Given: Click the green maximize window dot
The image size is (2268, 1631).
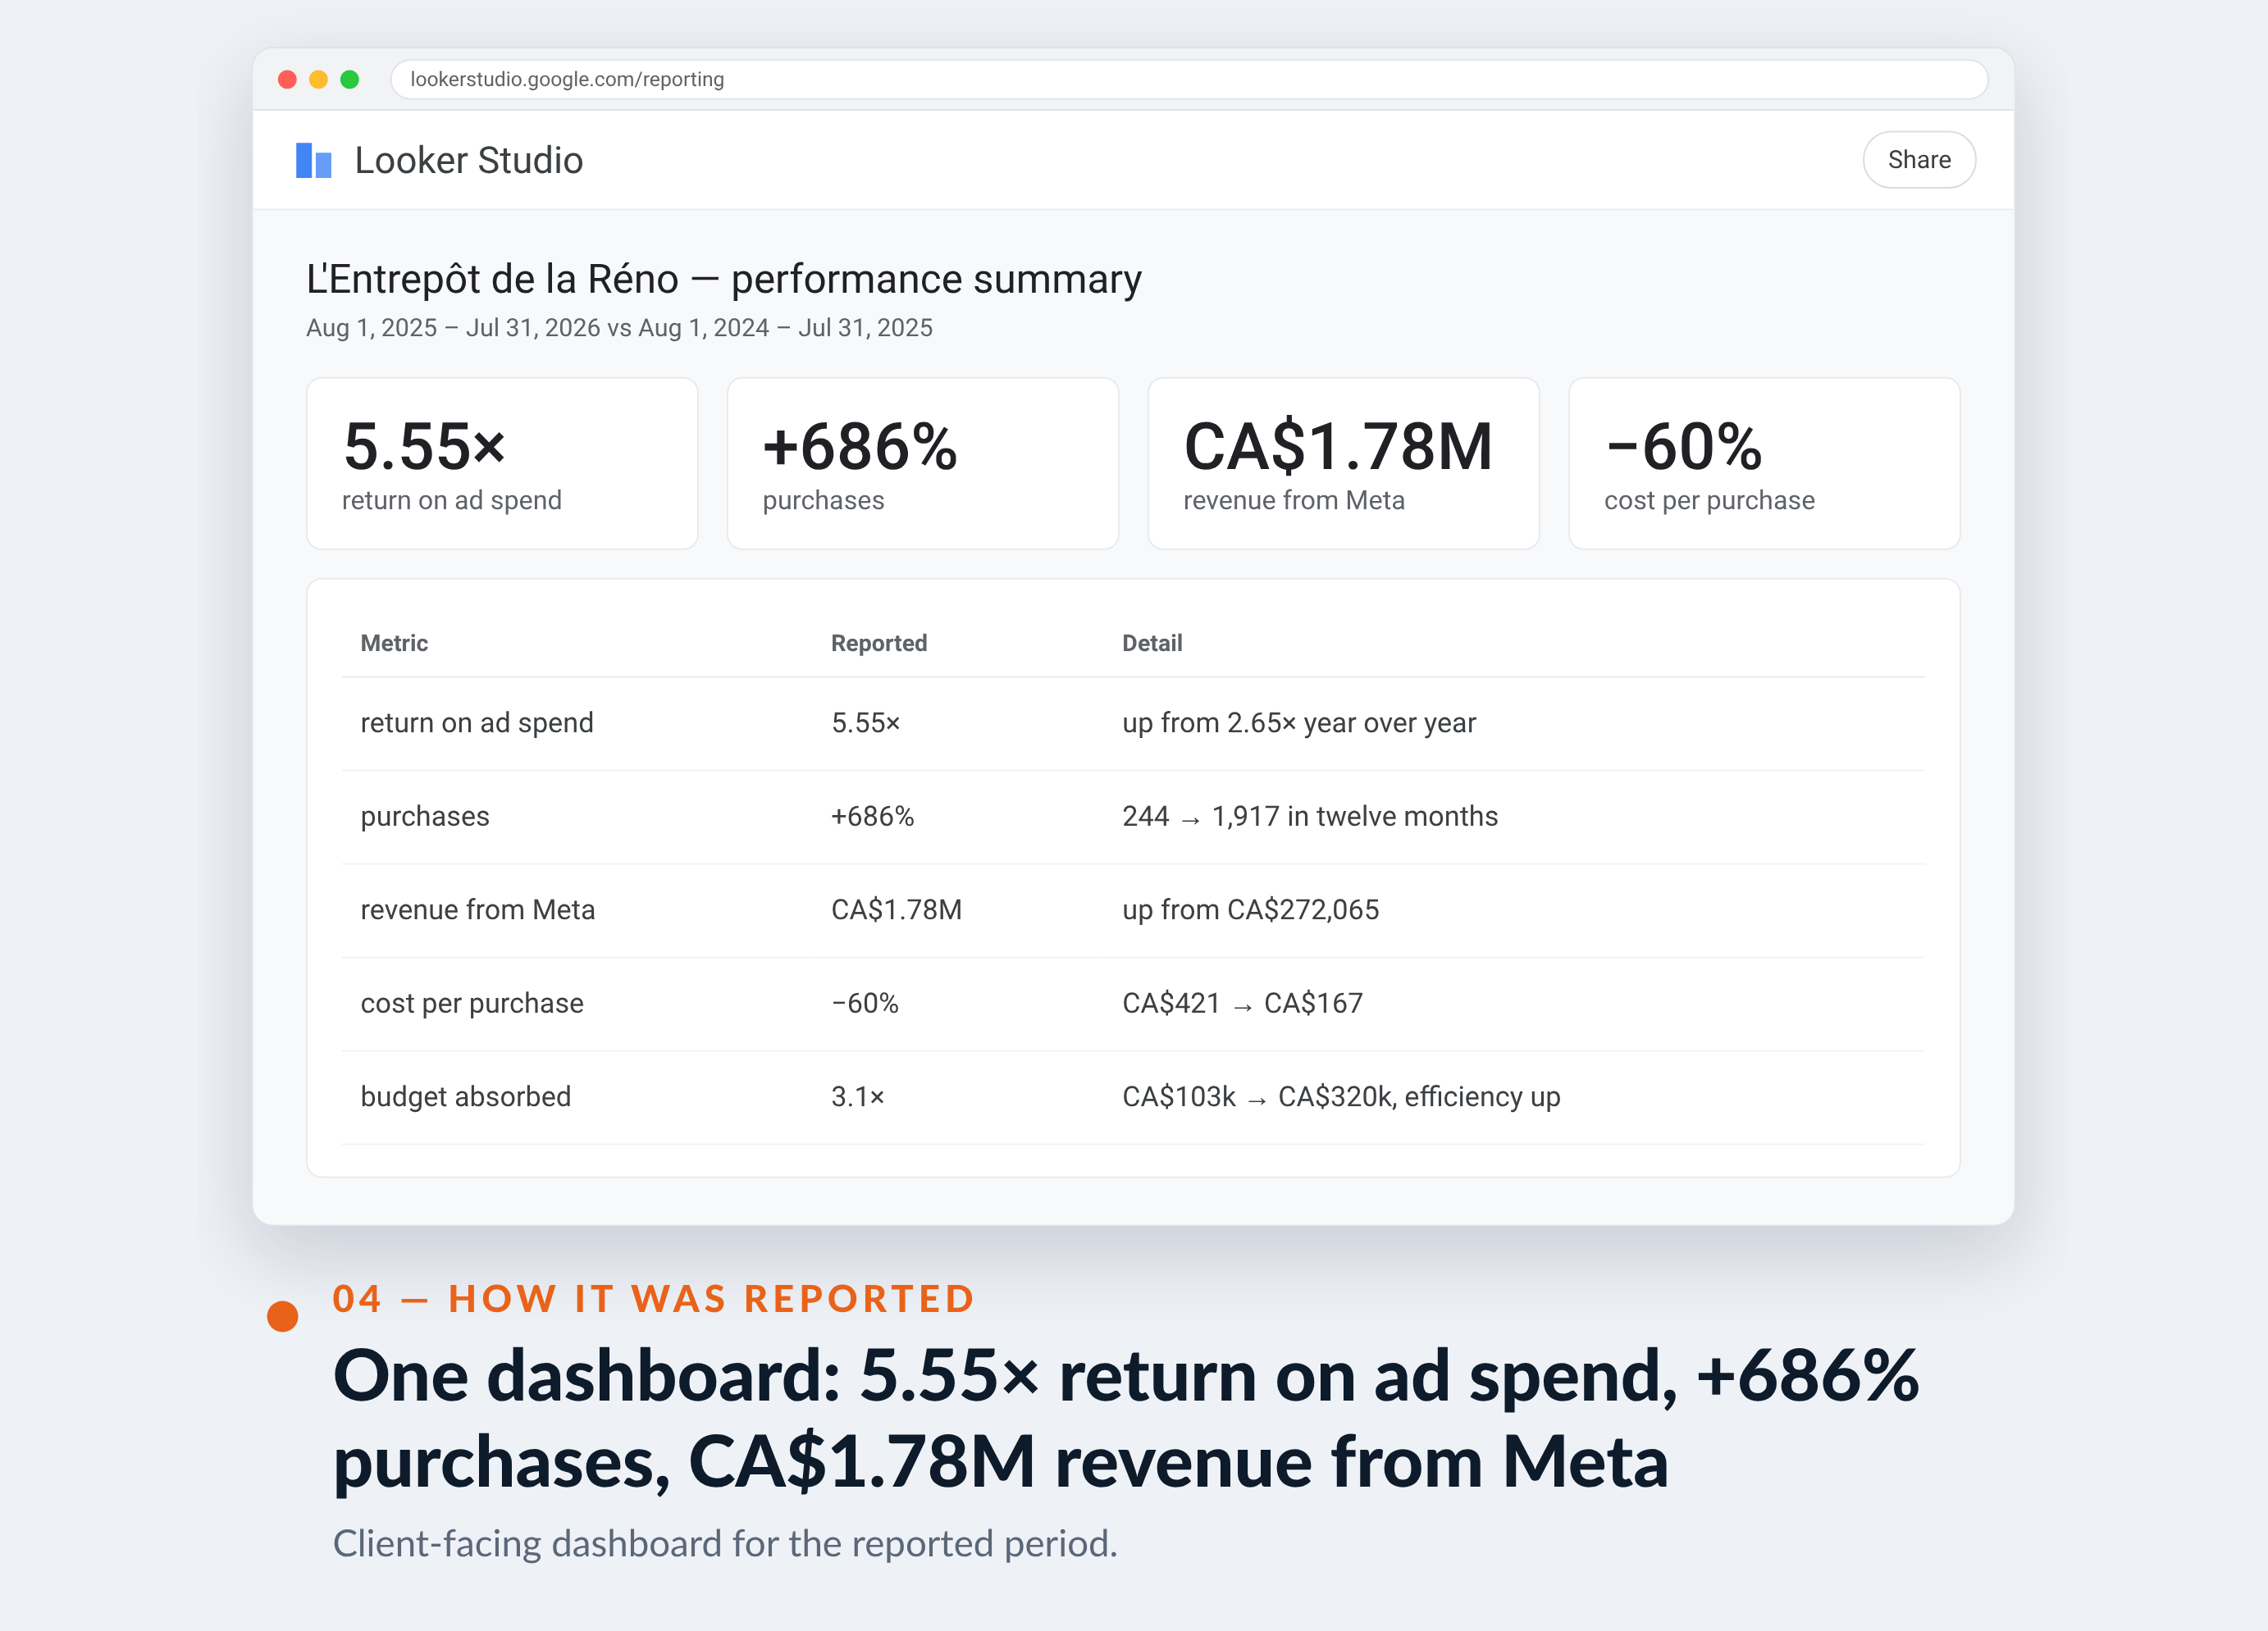Looking at the screenshot, I should (349, 79).
